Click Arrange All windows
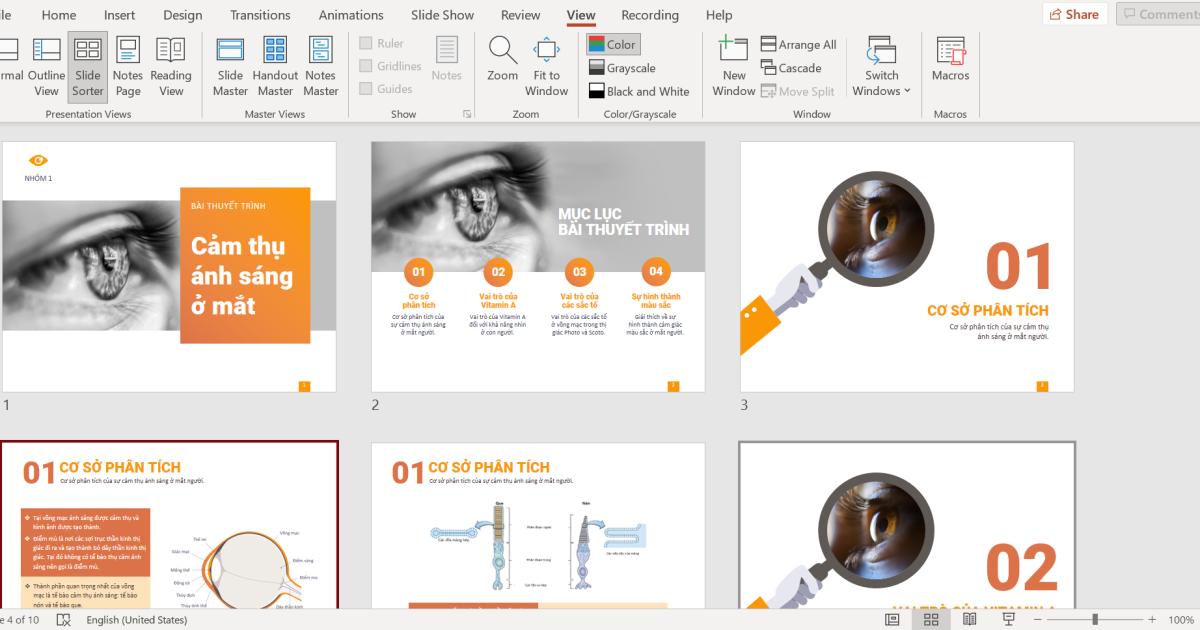This screenshot has width=1200, height=630. click(799, 44)
